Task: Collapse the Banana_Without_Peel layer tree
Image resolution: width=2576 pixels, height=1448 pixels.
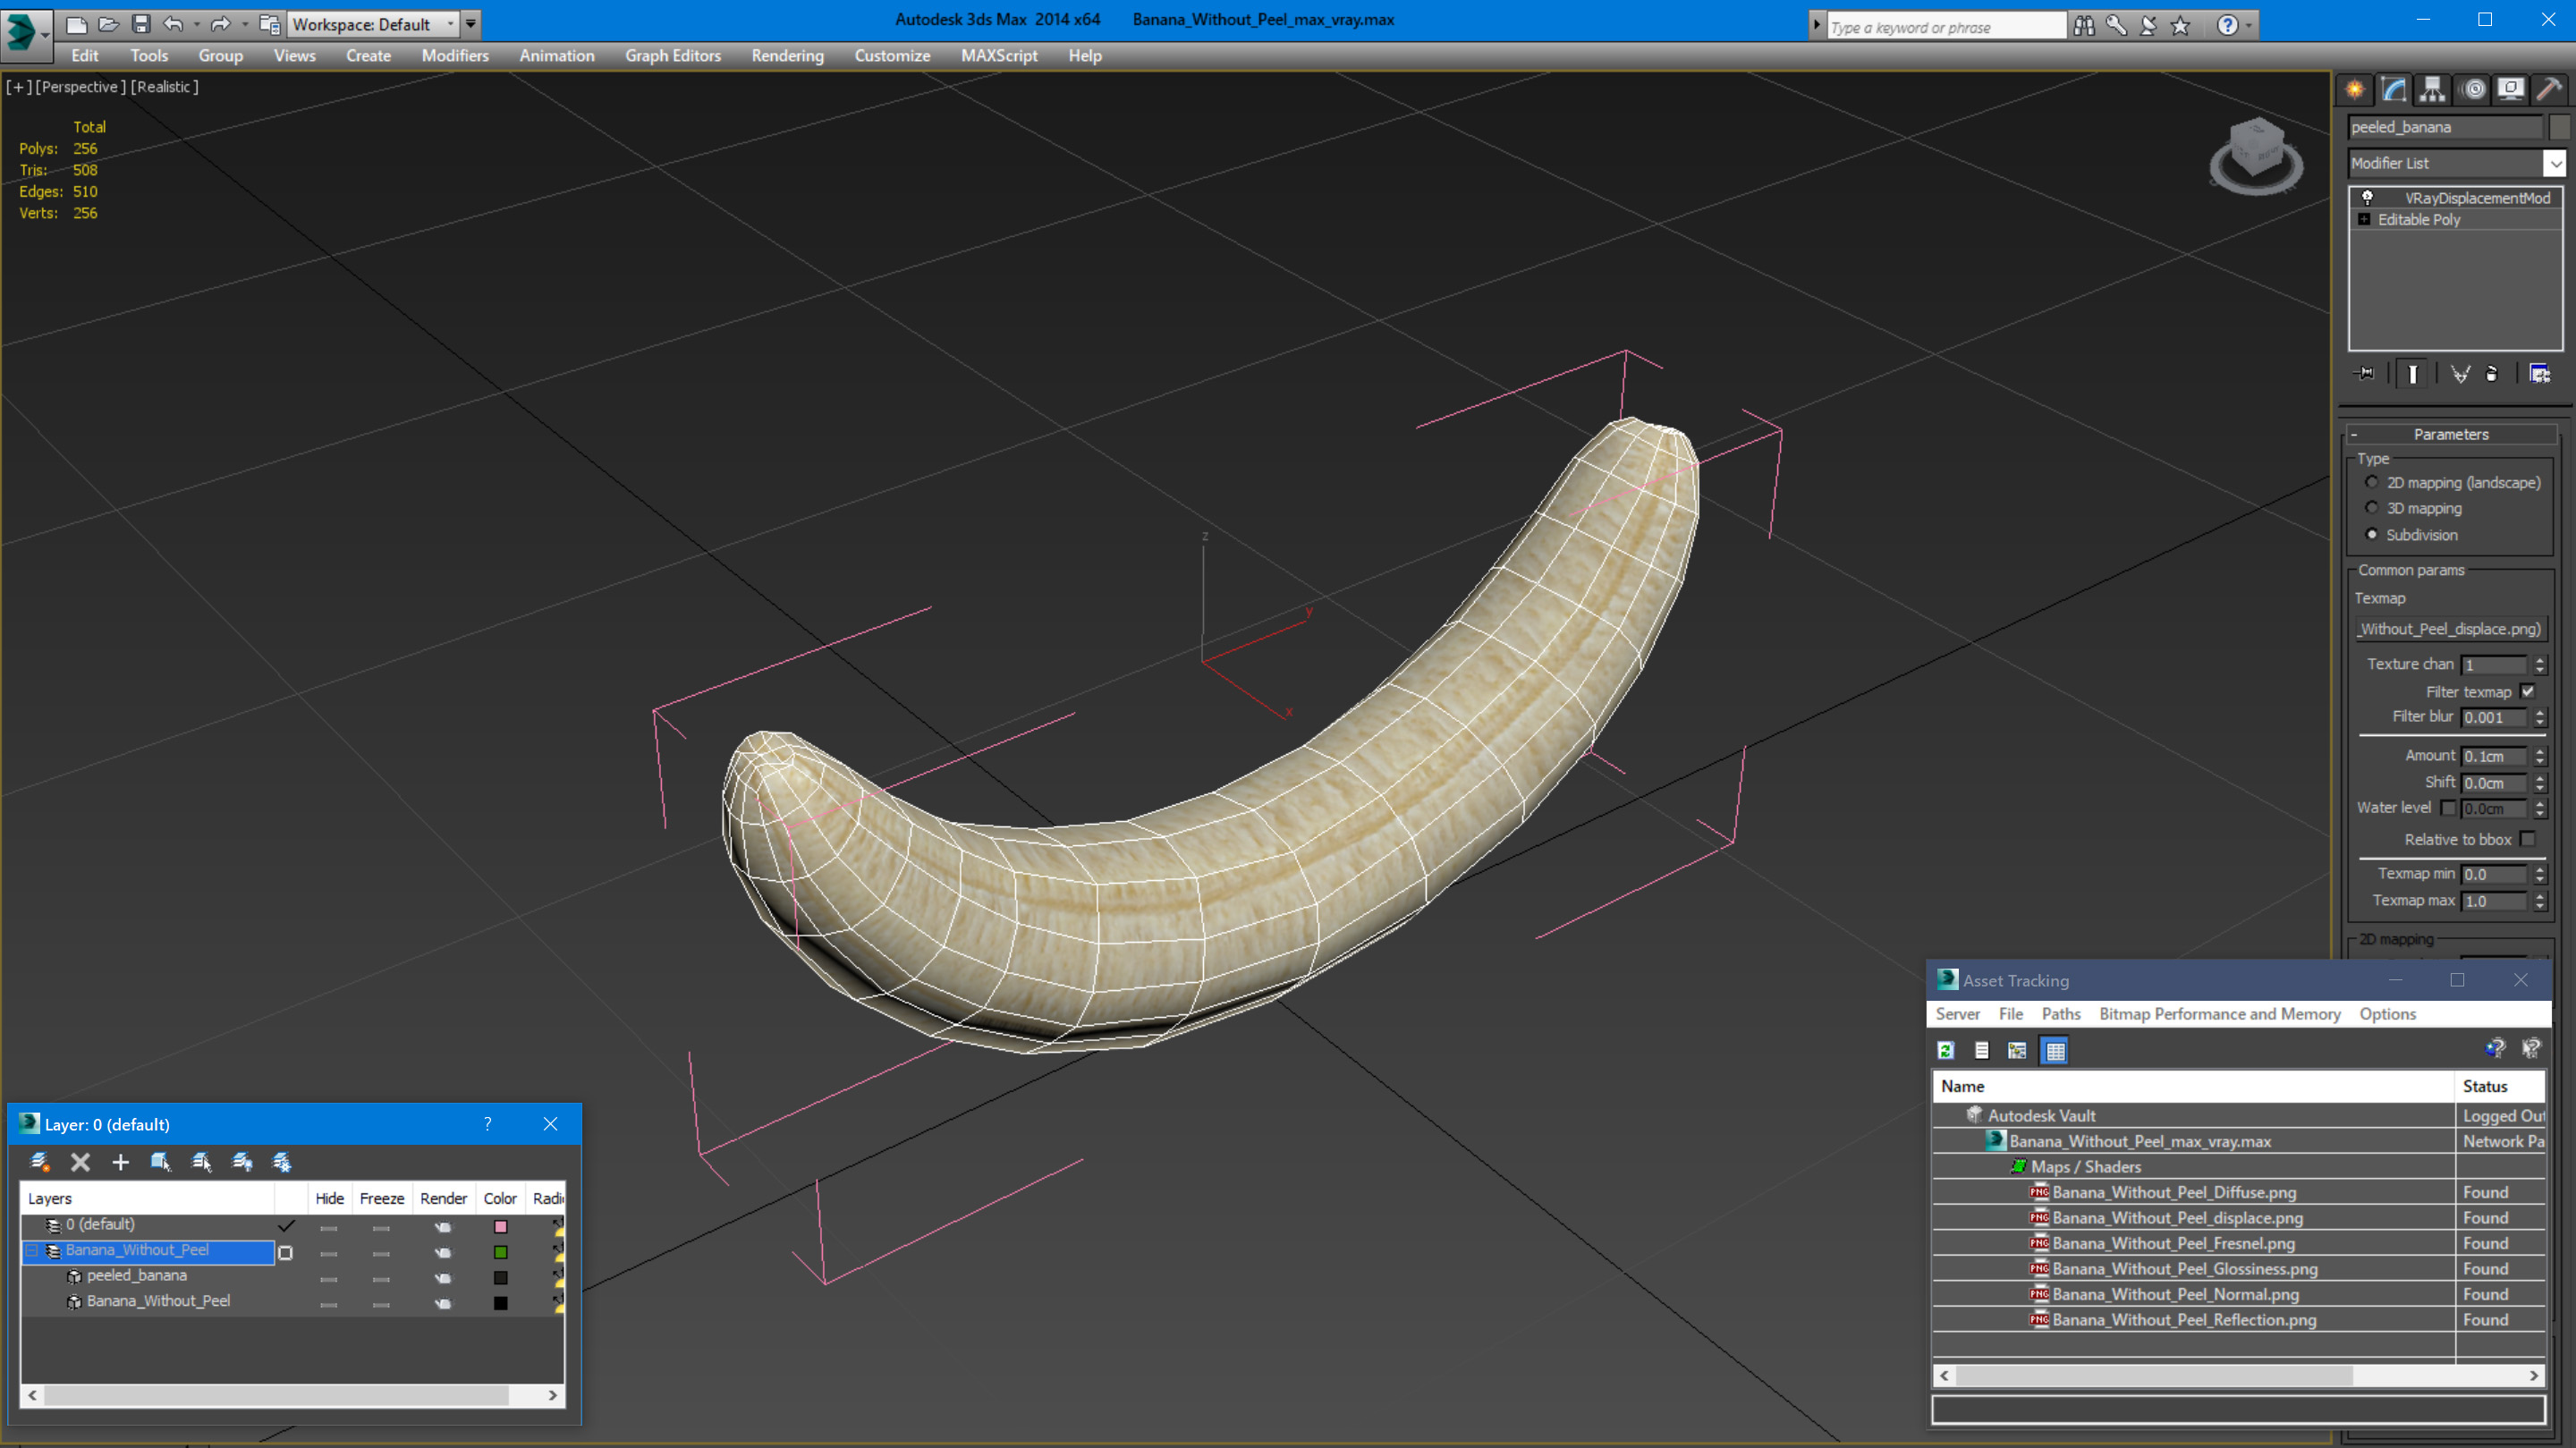Action: click(32, 1251)
